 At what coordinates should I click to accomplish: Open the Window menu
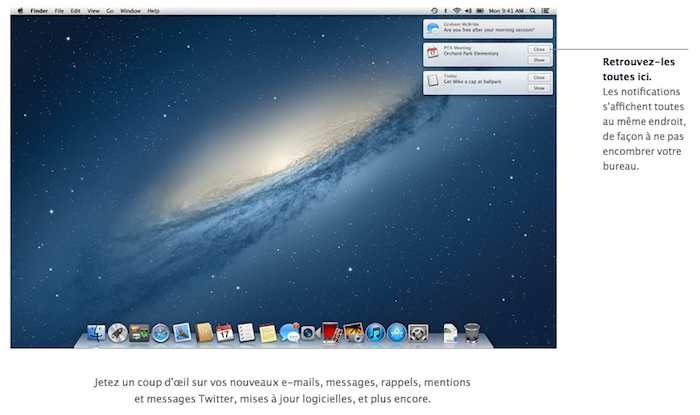click(x=130, y=10)
